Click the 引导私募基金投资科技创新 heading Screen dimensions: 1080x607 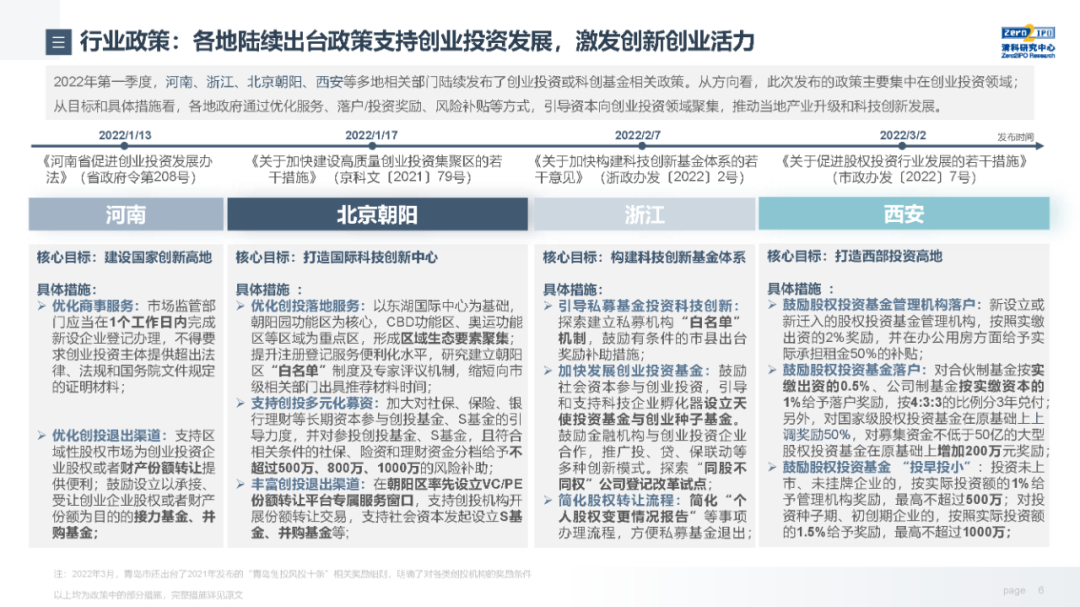pyautogui.click(x=648, y=306)
